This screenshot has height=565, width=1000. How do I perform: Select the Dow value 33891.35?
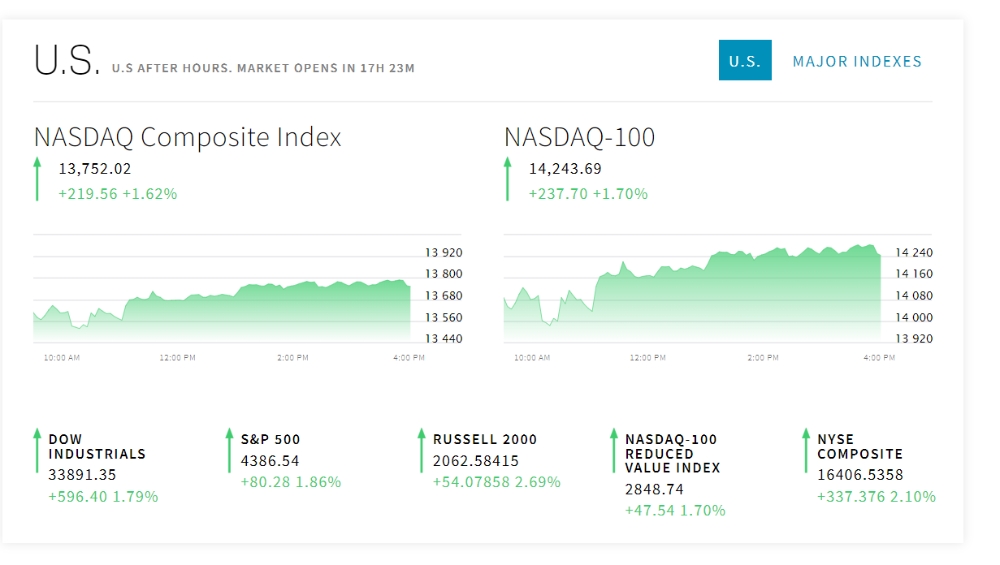tap(82, 475)
